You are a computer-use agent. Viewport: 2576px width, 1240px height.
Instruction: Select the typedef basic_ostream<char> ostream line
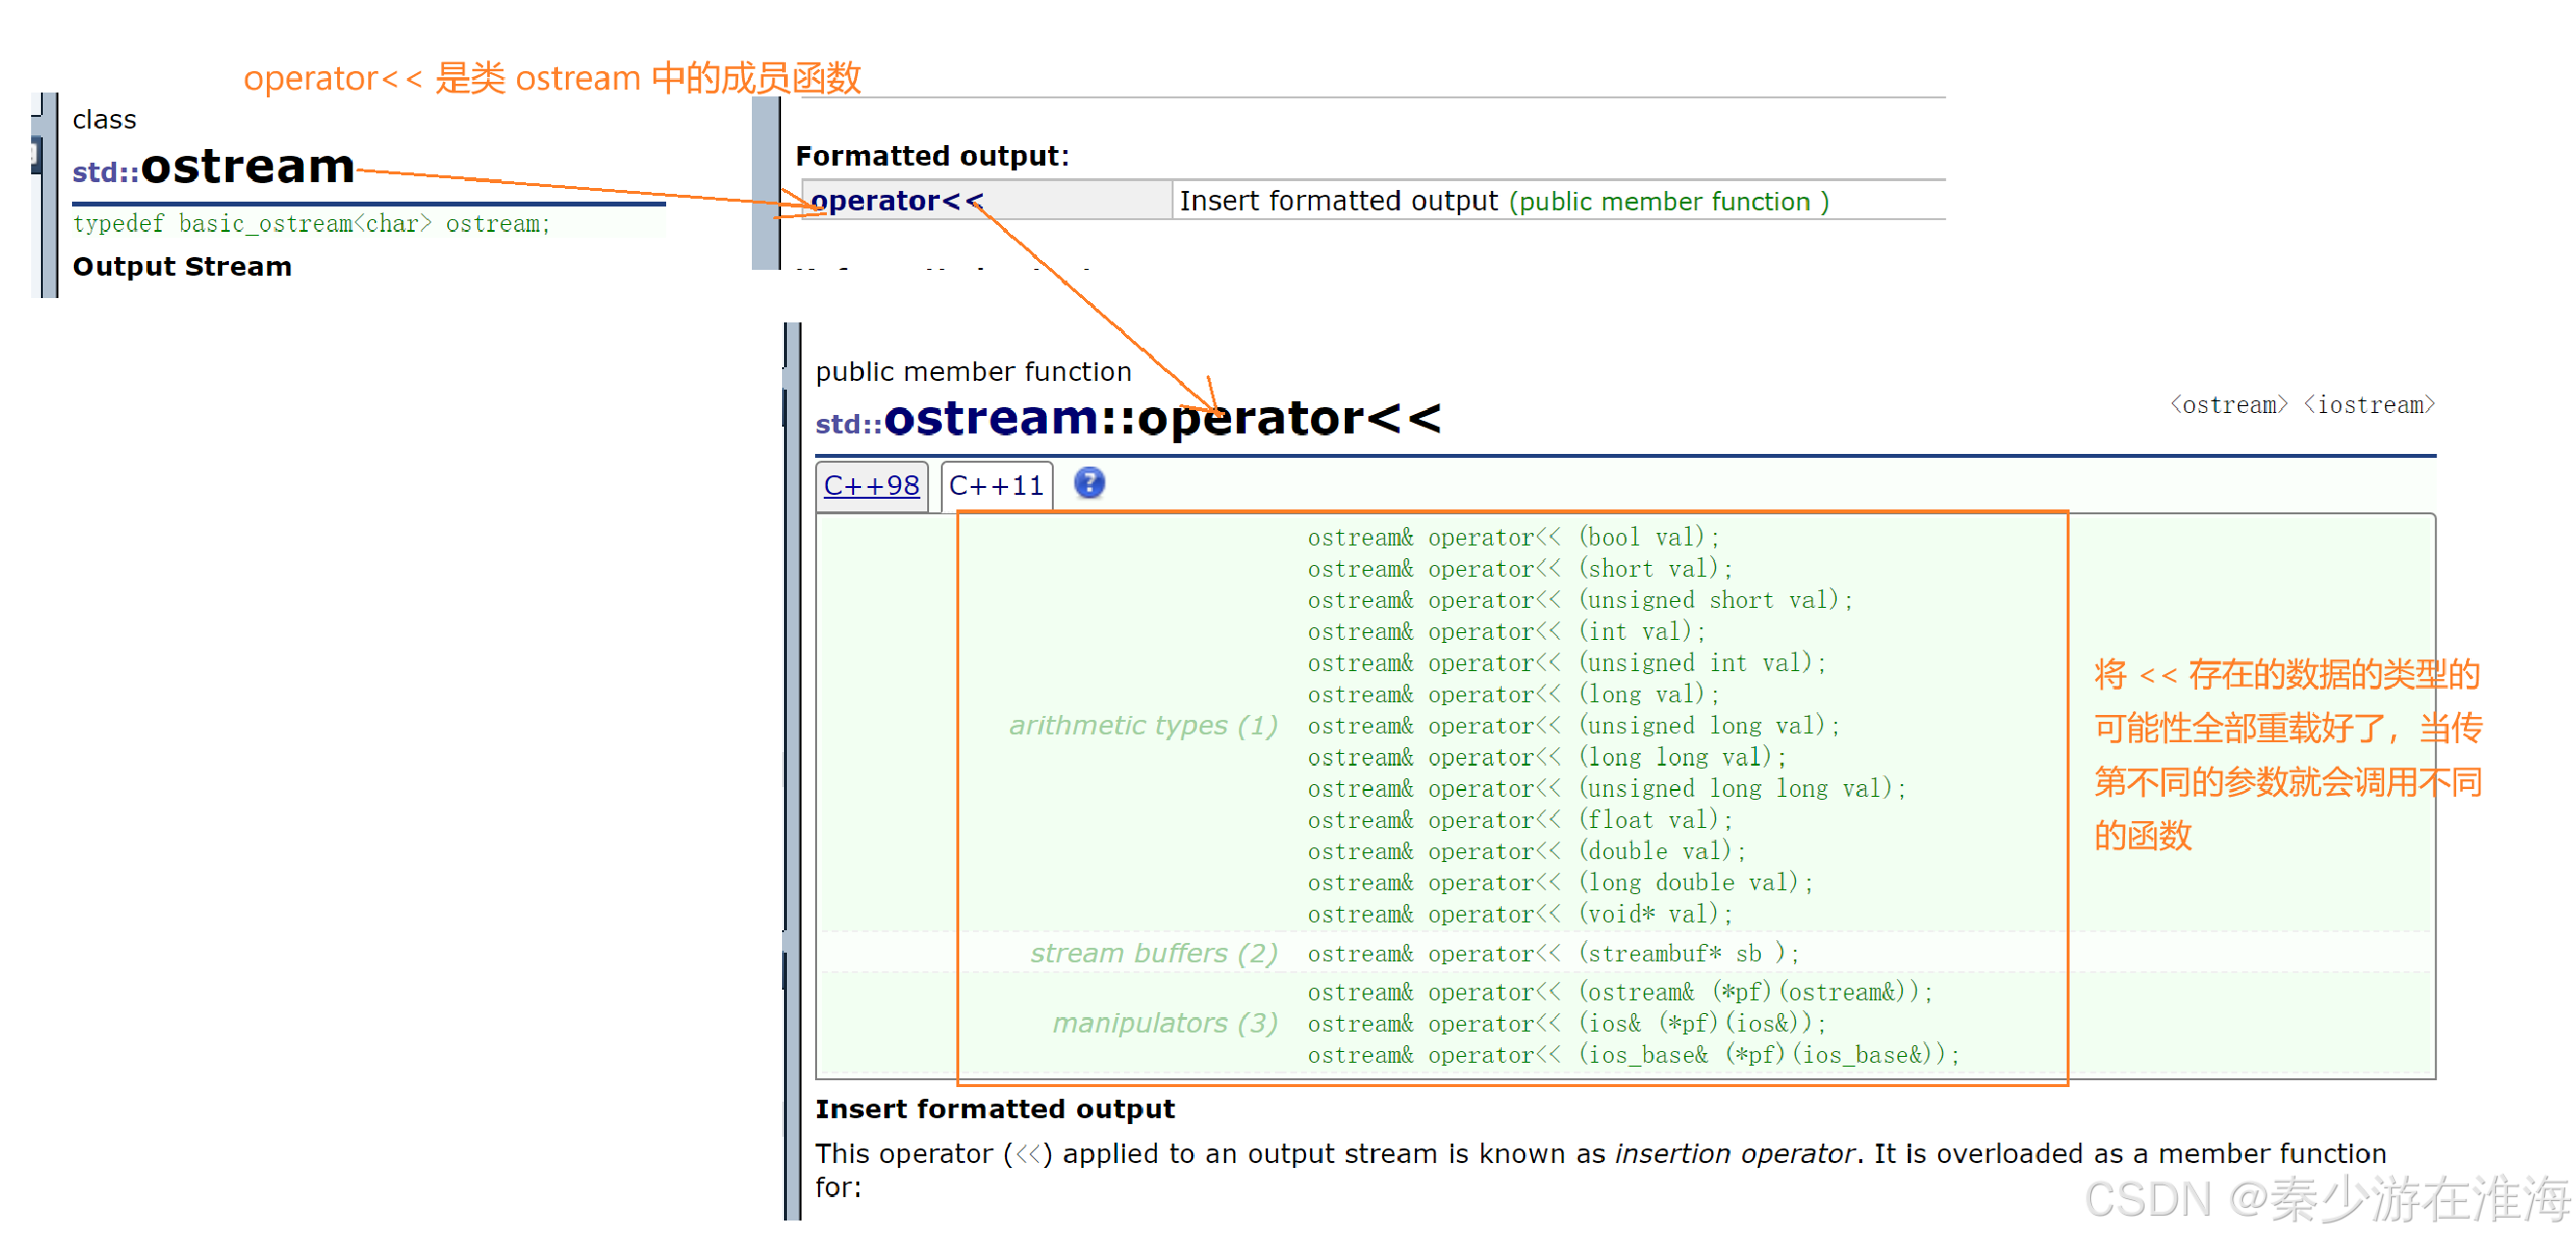coord(311,224)
